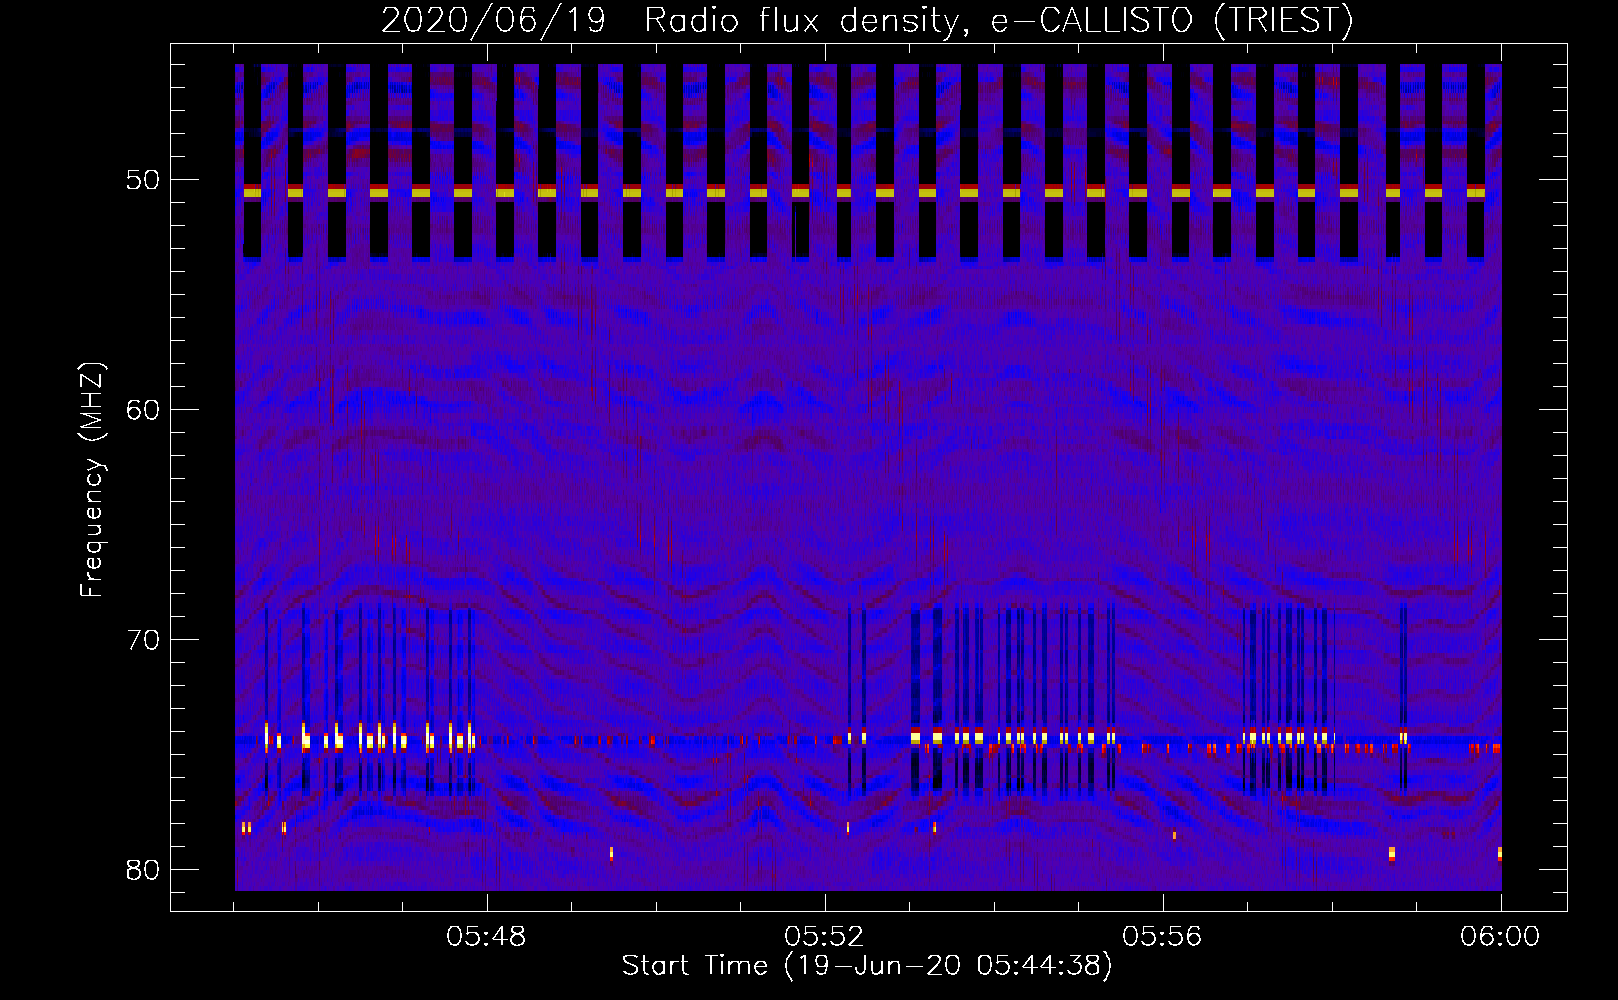Click the 05:48 time tick label

coord(487,937)
